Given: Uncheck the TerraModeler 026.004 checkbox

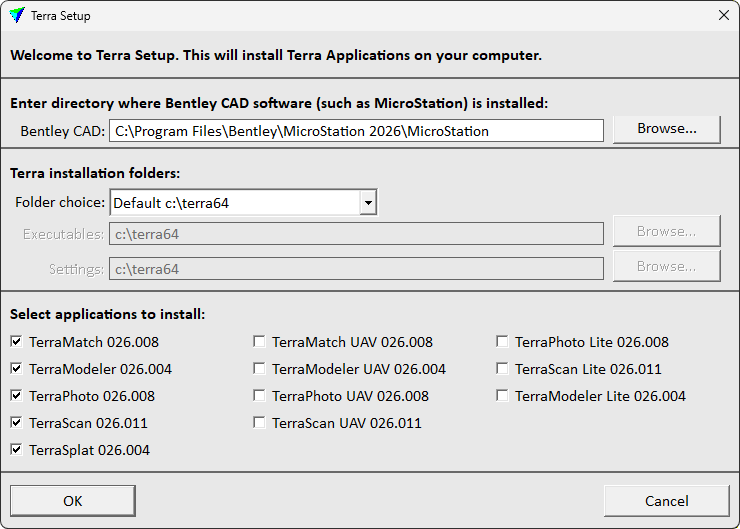Looking at the screenshot, I should click(17, 369).
